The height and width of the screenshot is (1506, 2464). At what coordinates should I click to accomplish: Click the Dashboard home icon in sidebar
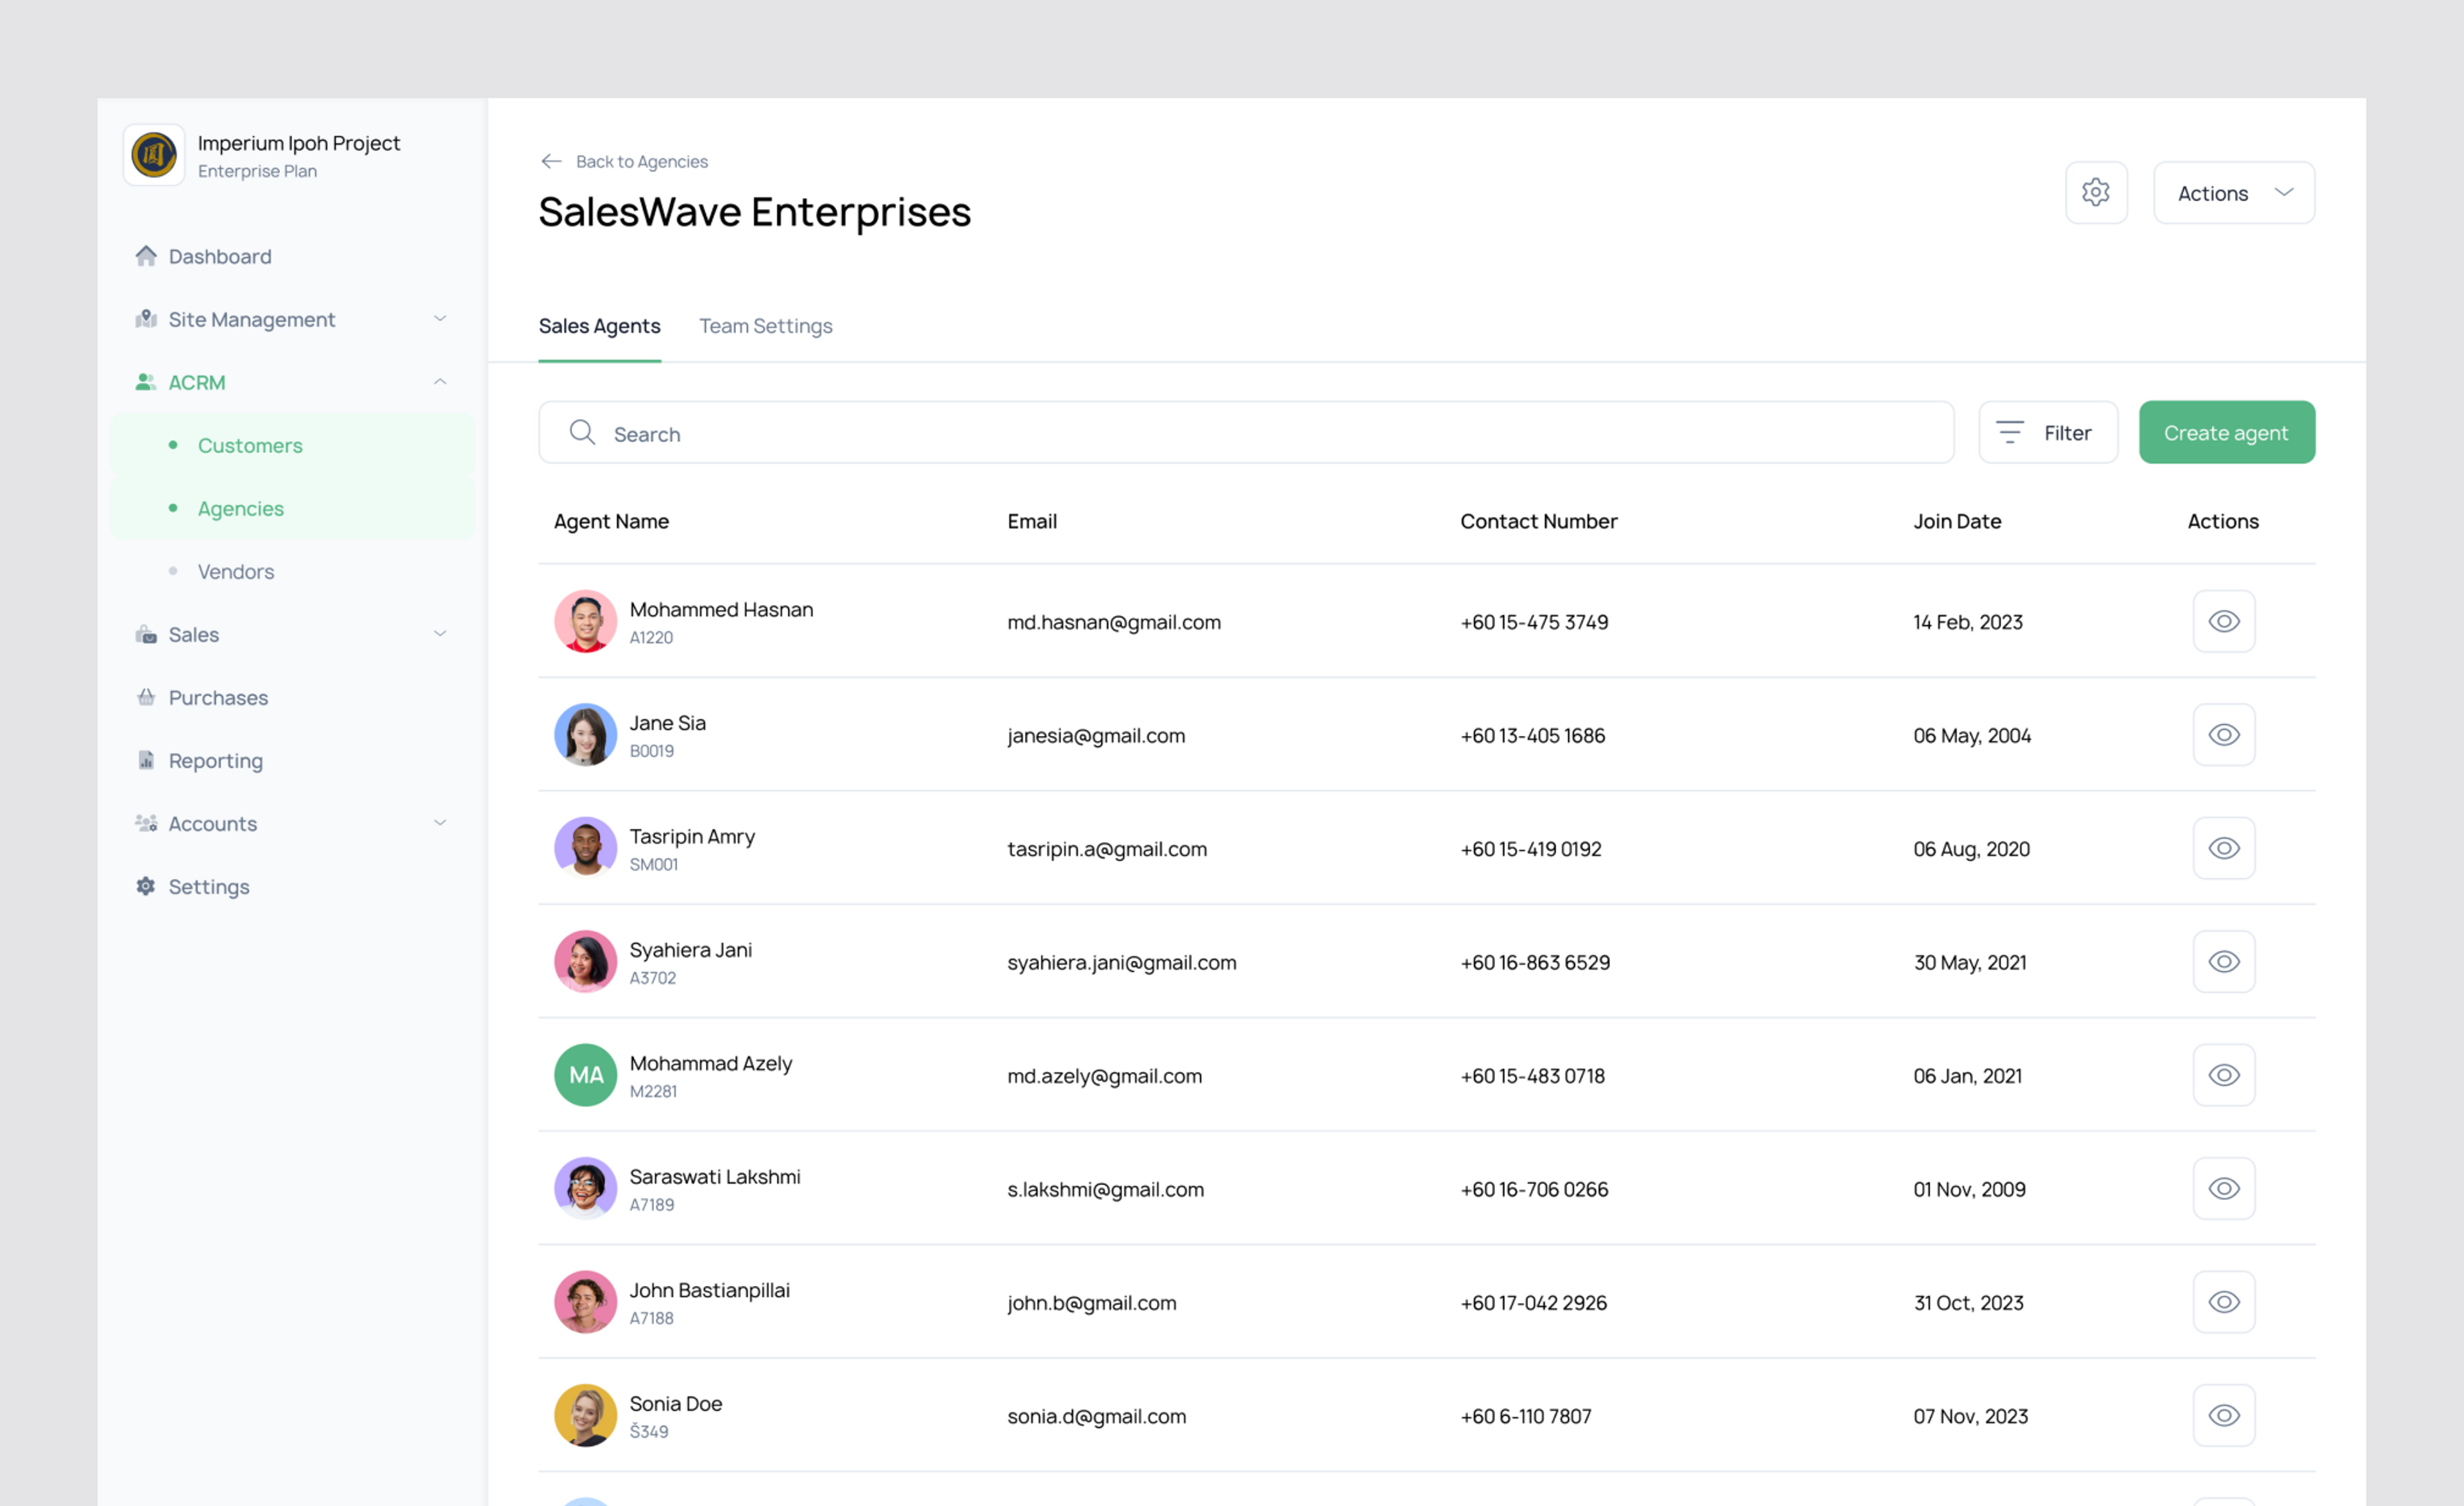pyautogui.click(x=146, y=256)
